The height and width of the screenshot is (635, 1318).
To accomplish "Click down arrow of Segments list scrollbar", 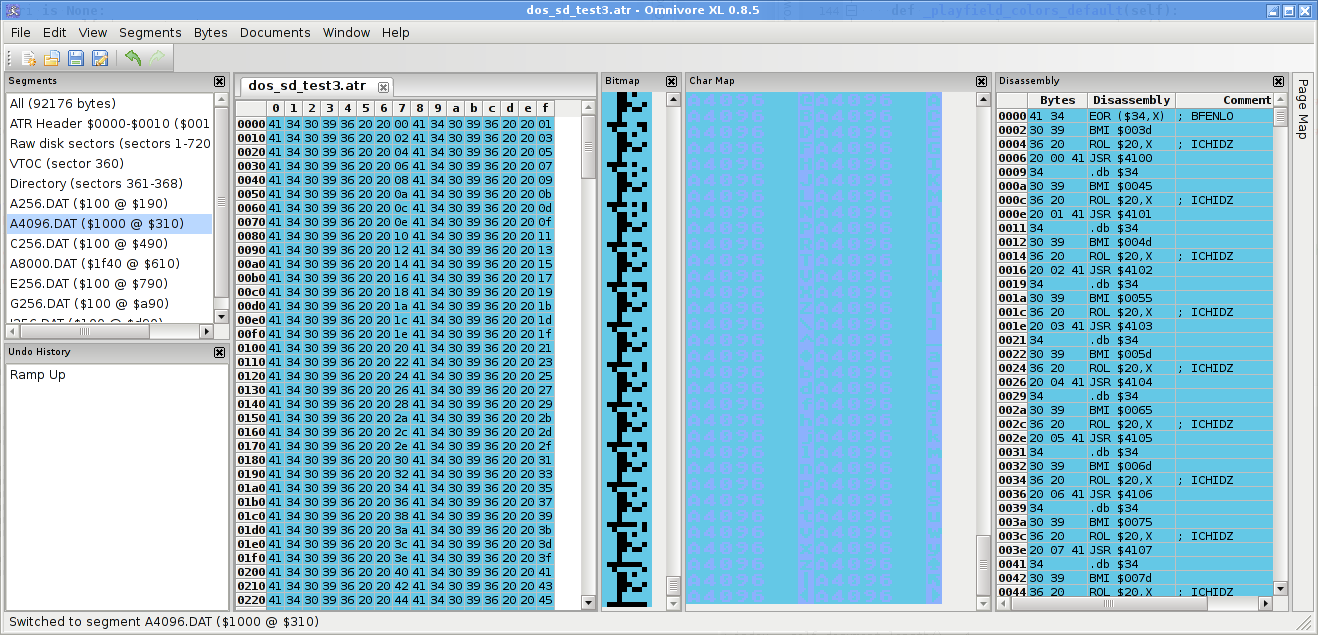I will click(x=221, y=317).
